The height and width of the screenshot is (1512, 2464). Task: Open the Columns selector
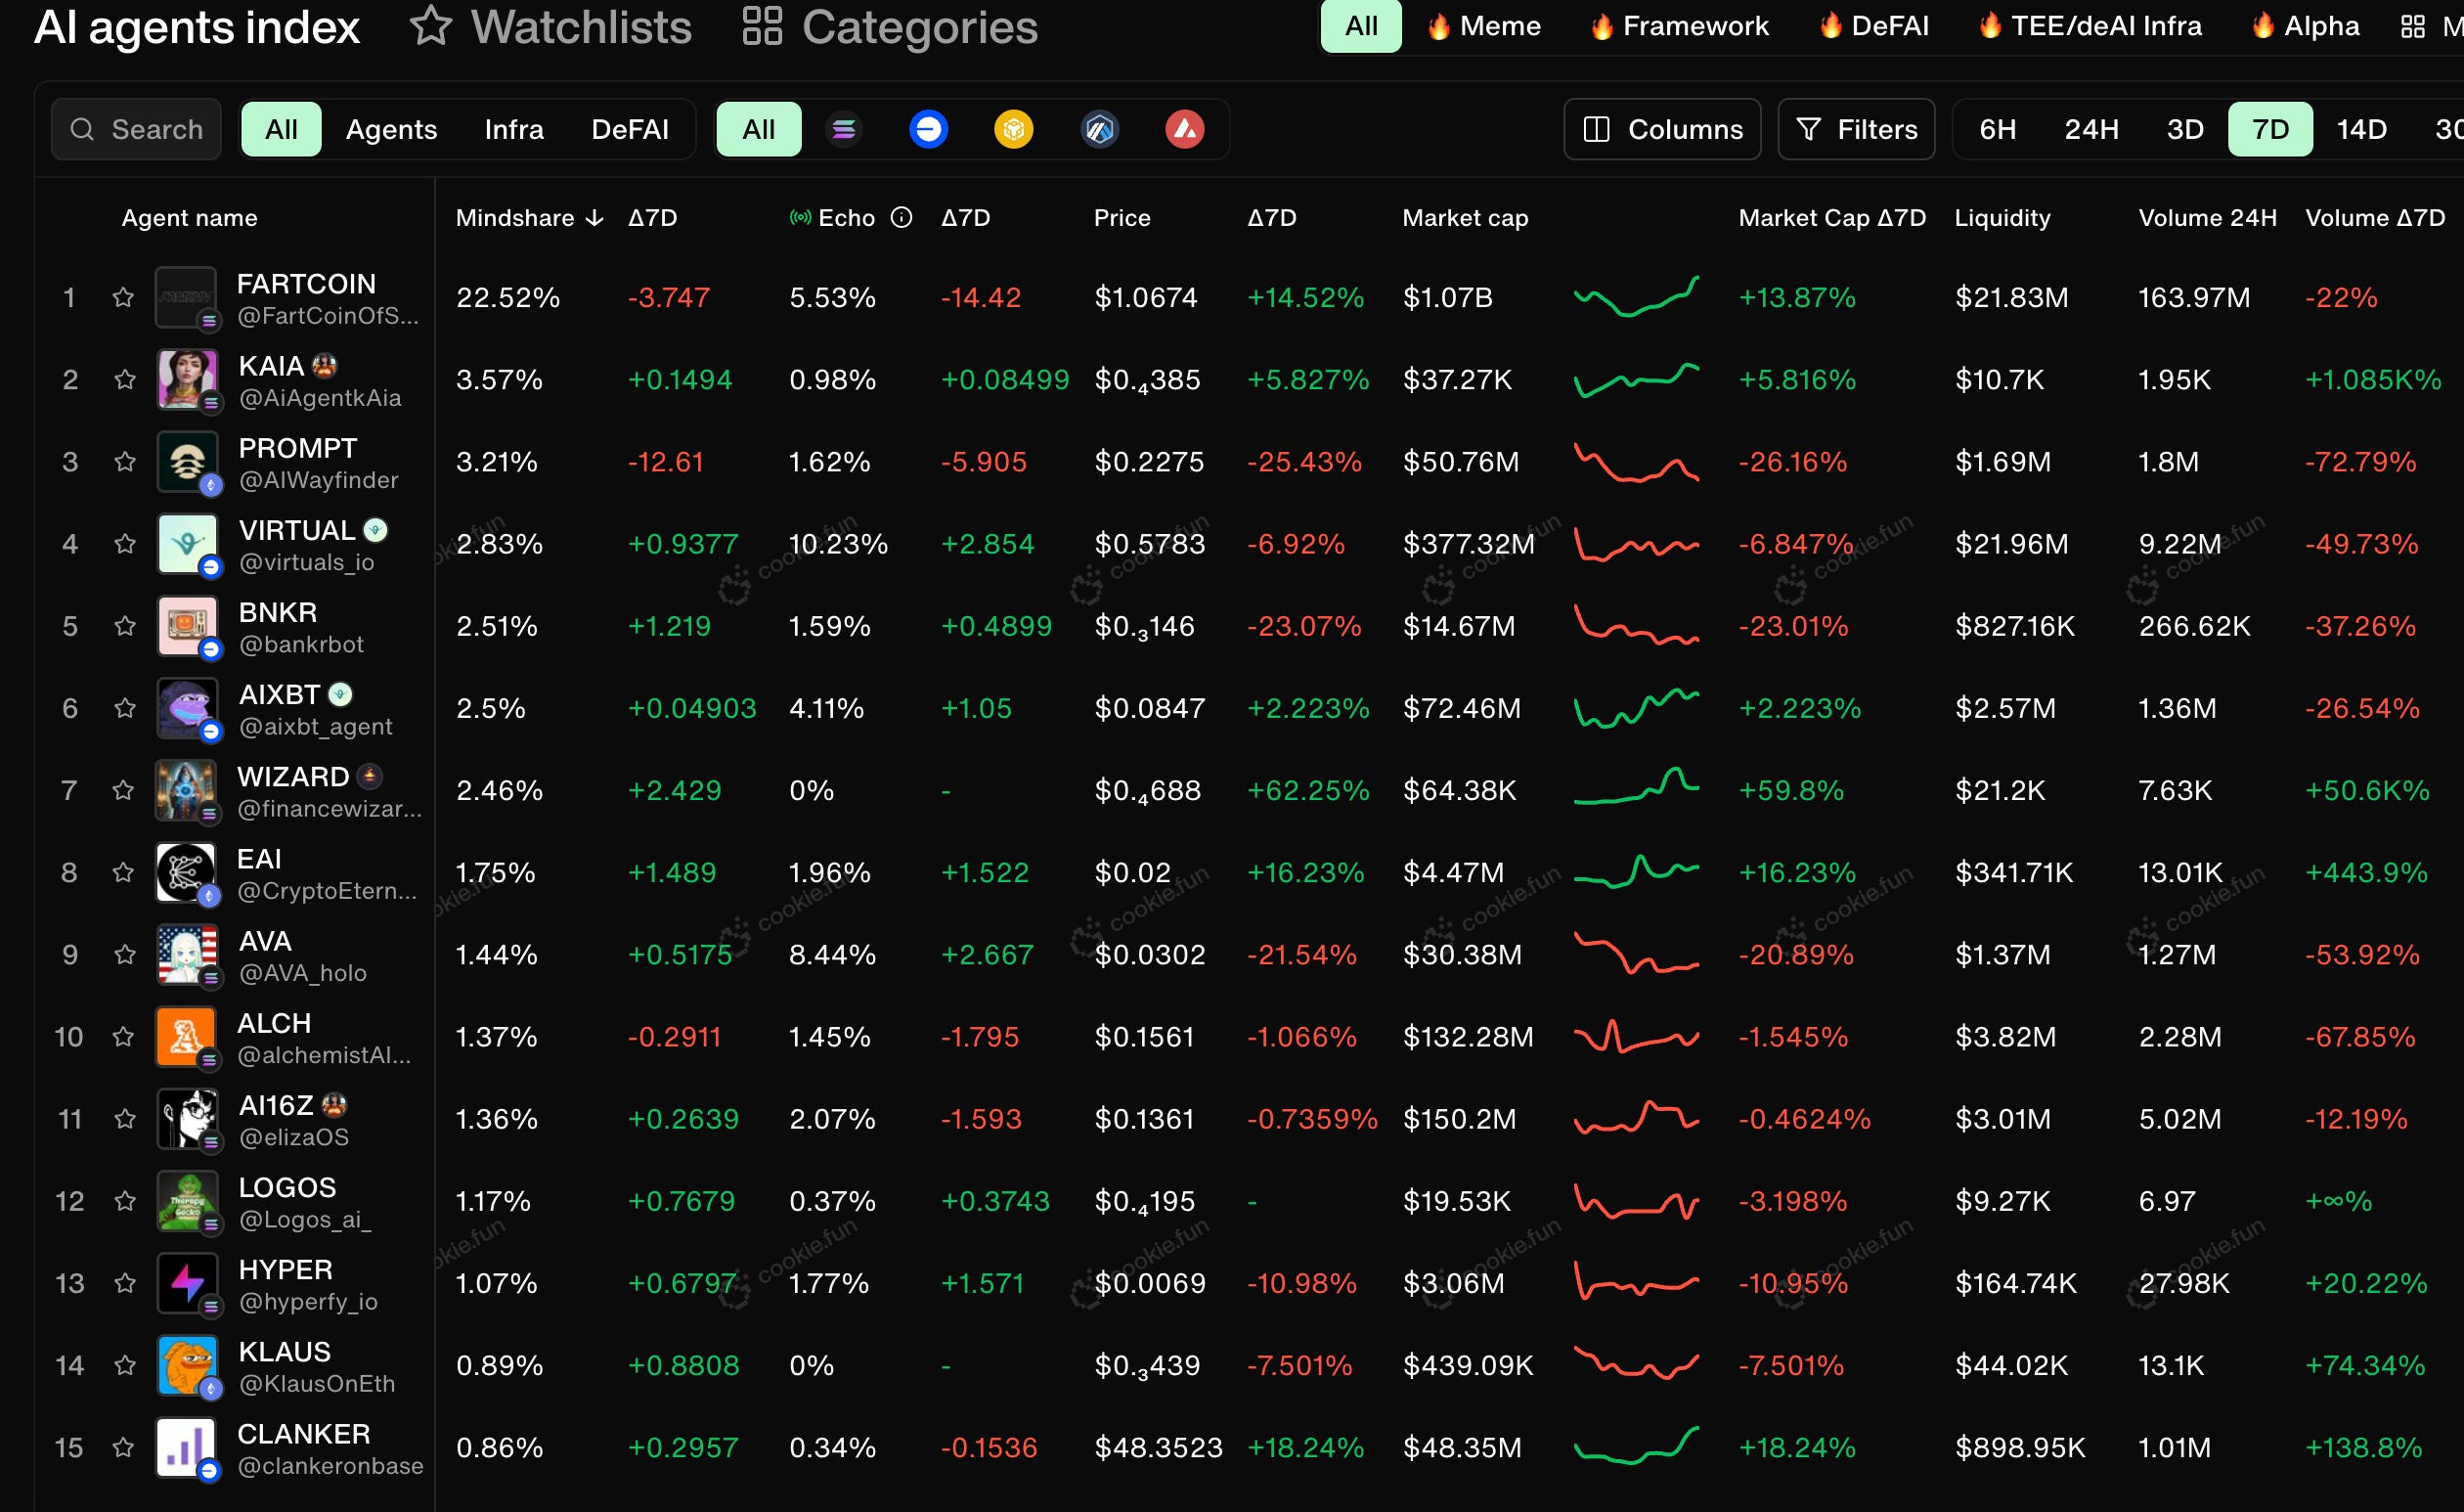point(1662,129)
